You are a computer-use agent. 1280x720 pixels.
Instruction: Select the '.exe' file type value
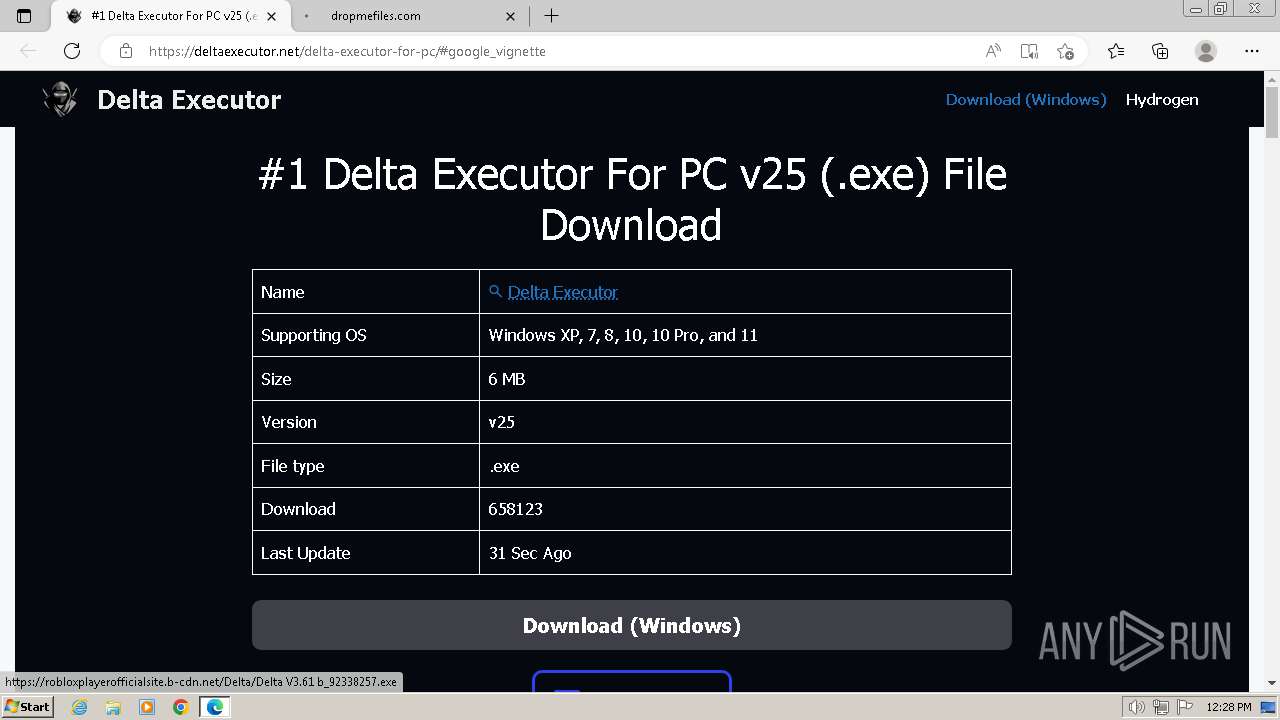coord(504,466)
